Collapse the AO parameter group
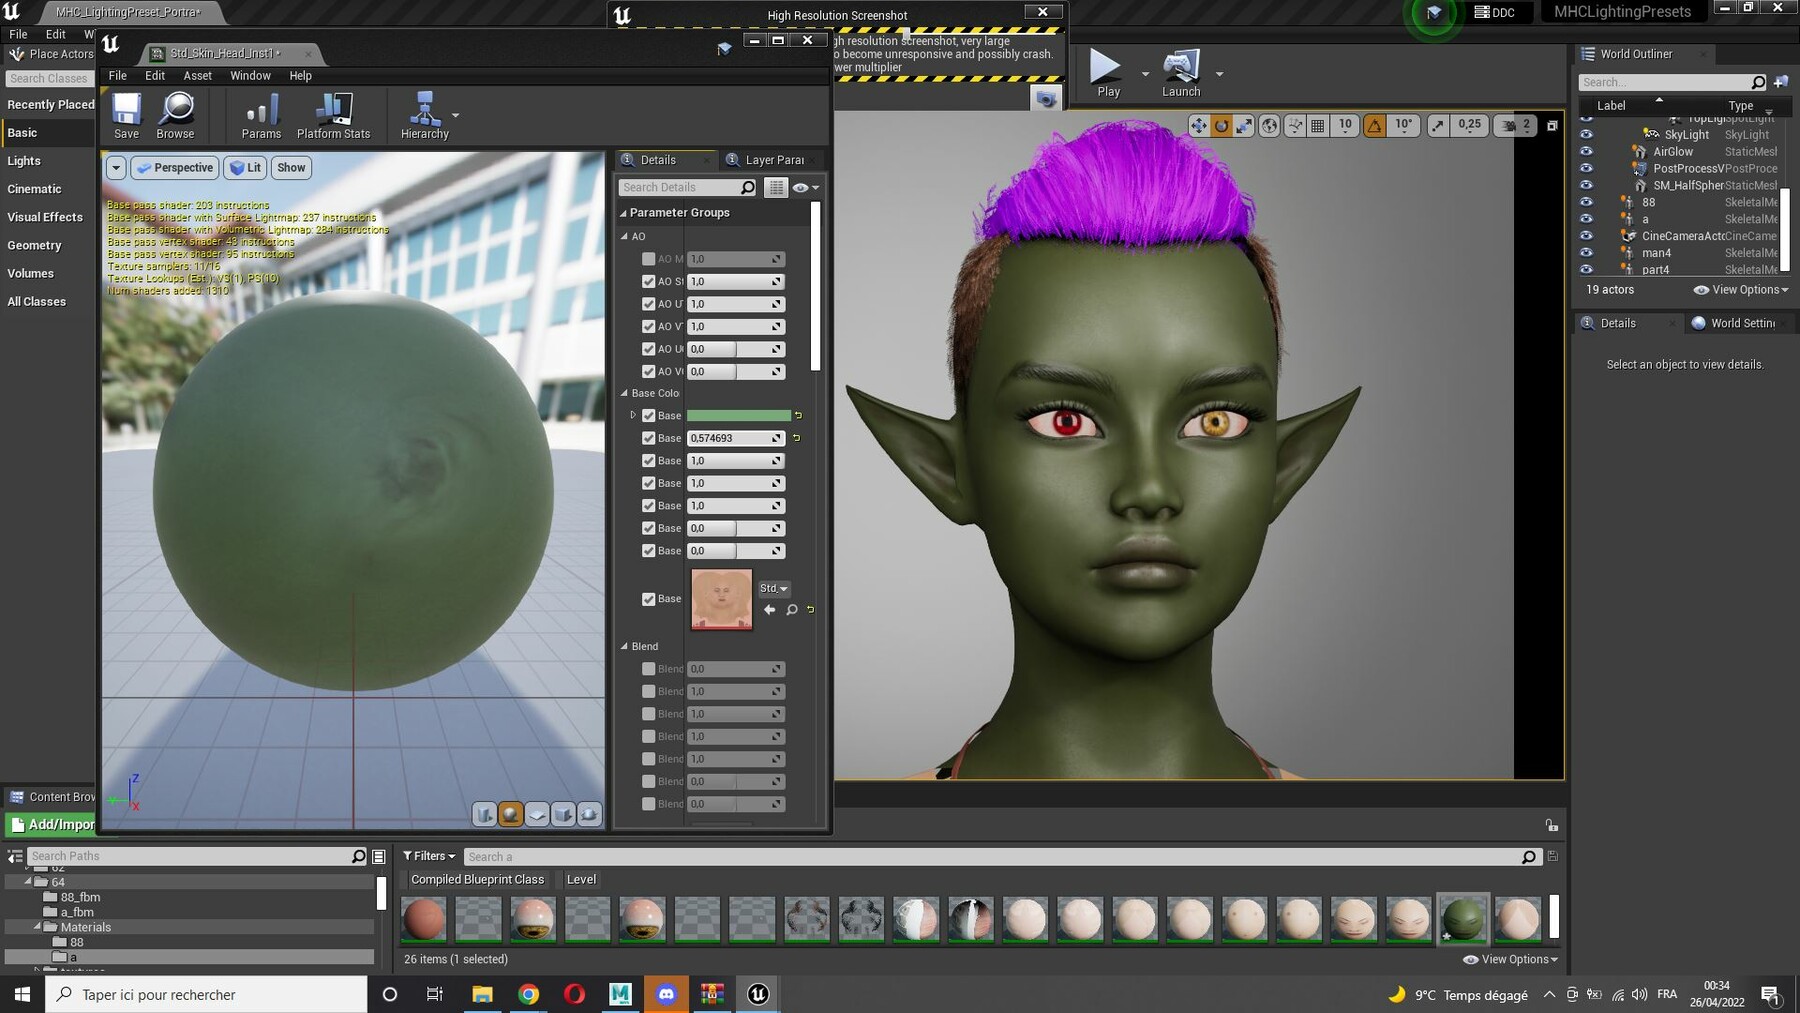Viewport: 1800px width, 1013px height. point(625,237)
